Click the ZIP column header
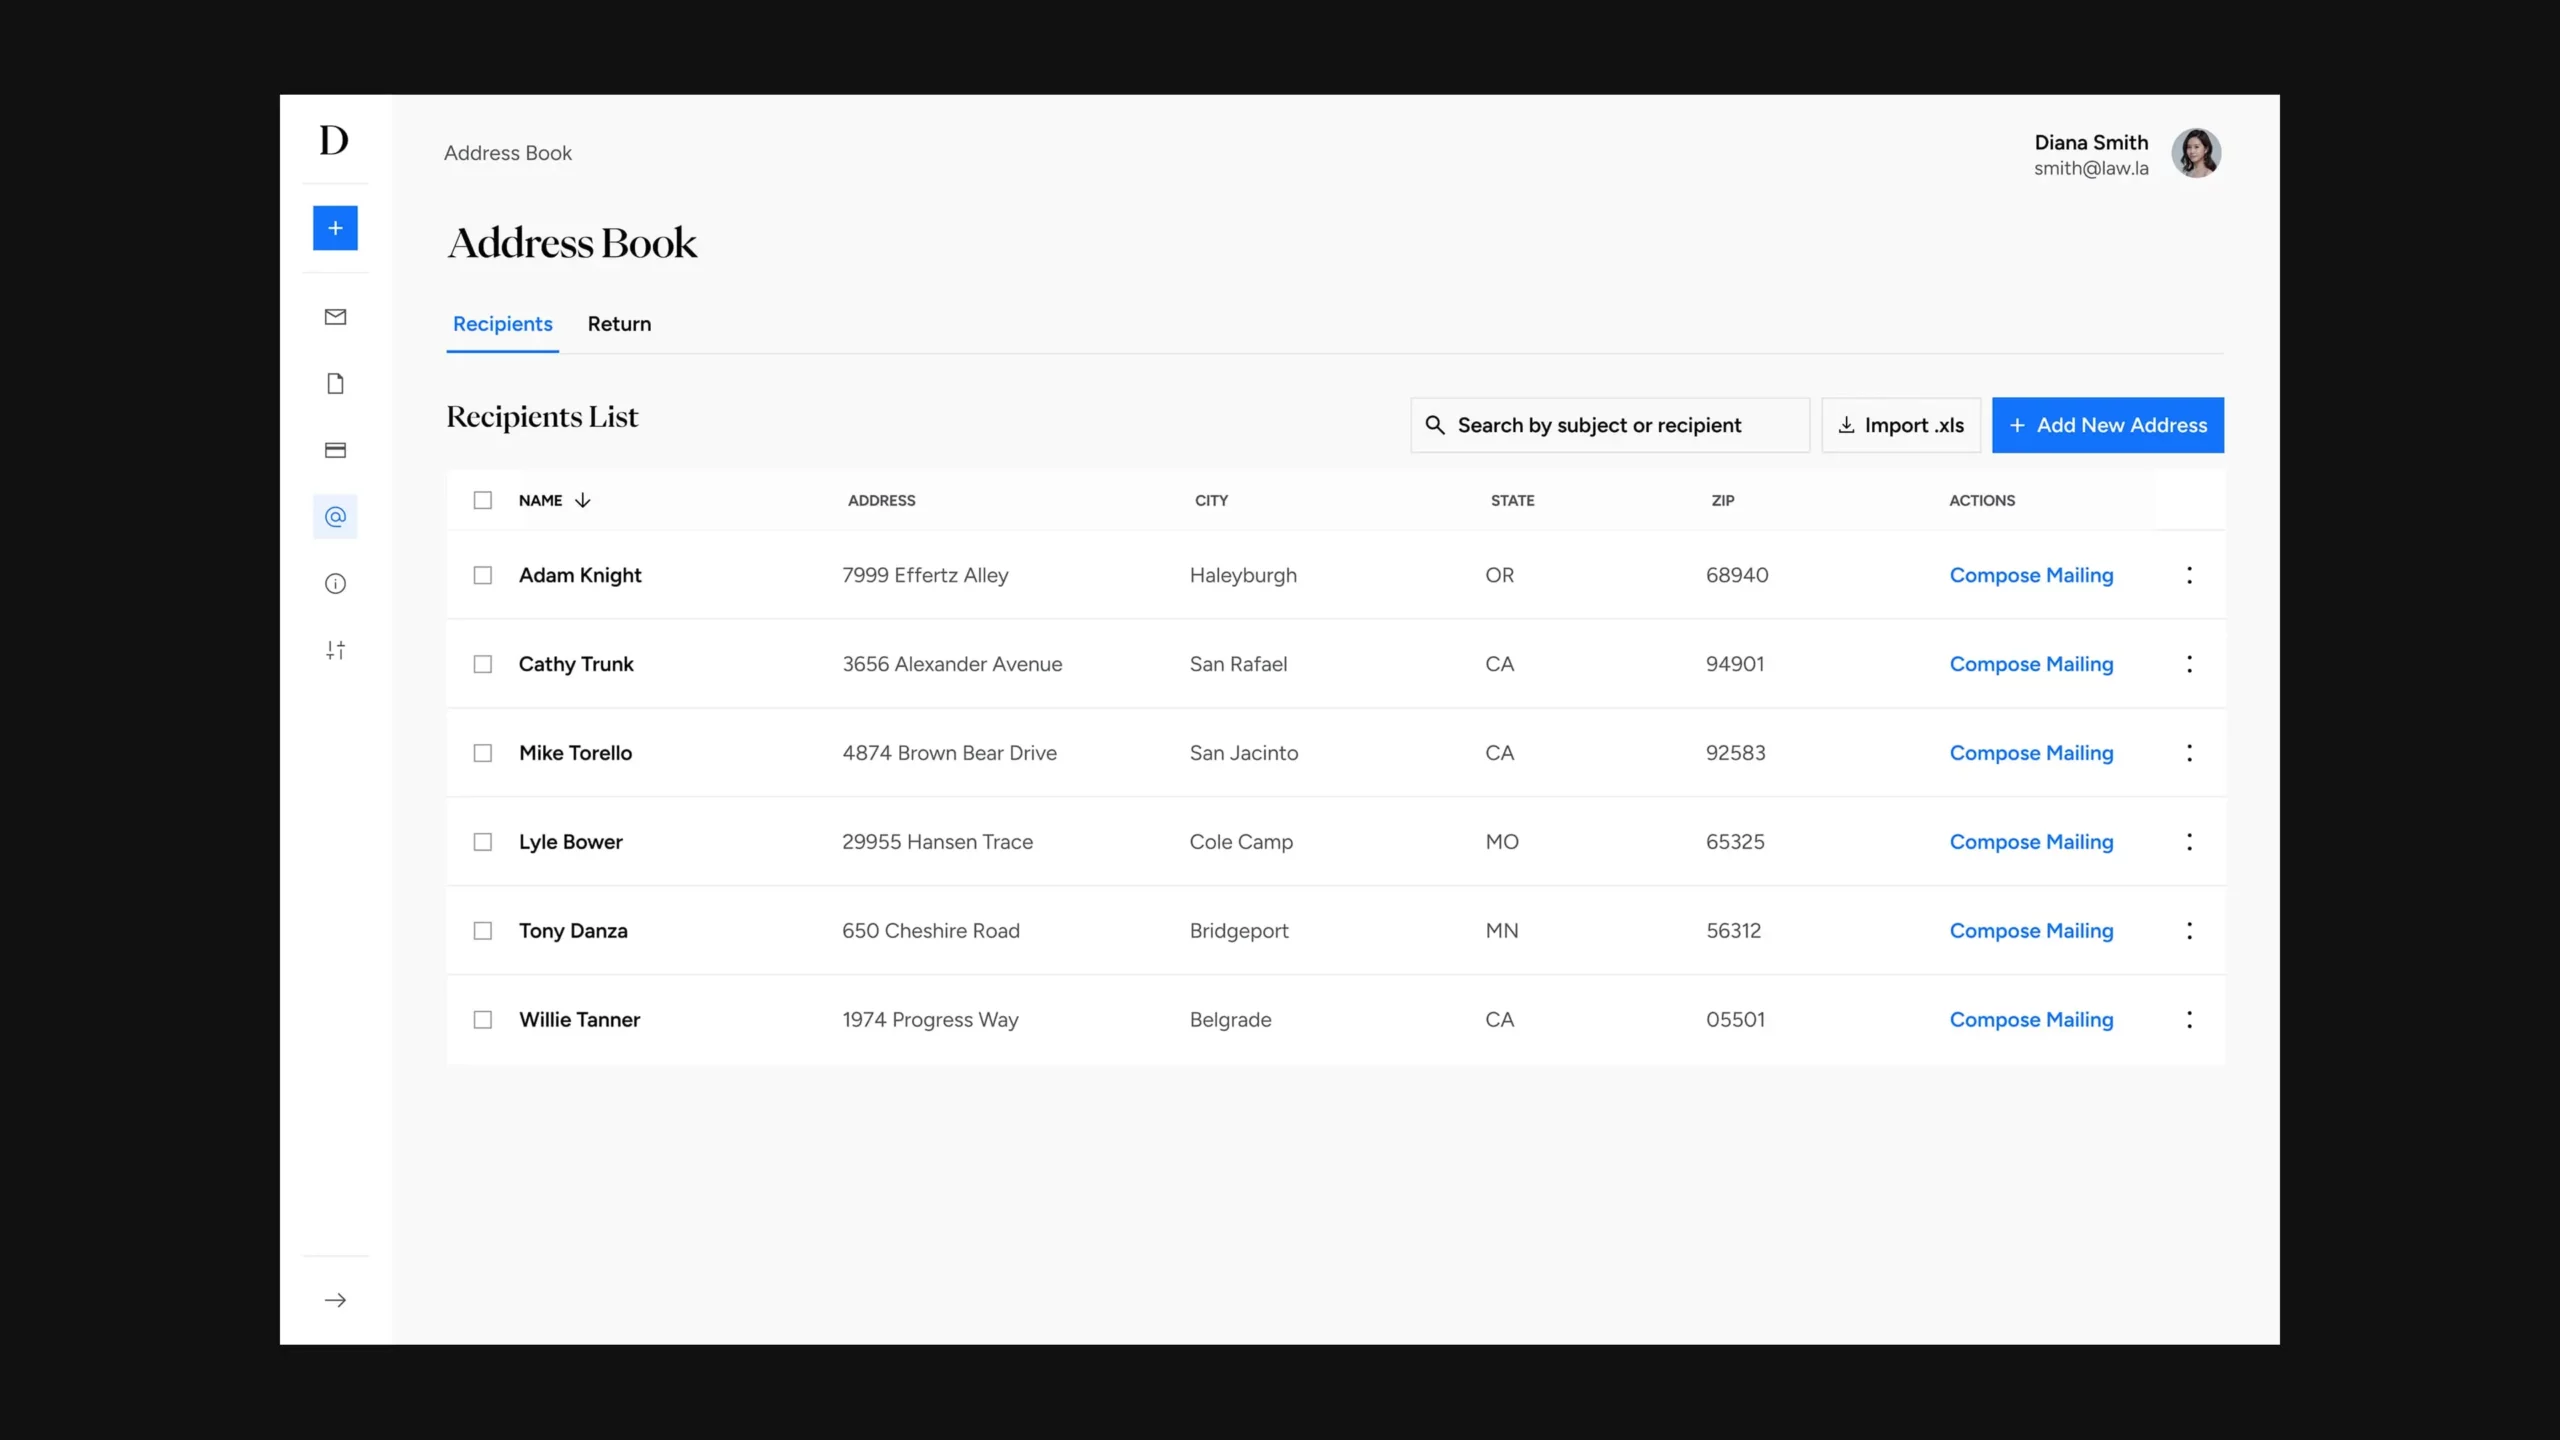Image resolution: width=2560 pixels, height=1440 pixels. [x=1722, y=500]
